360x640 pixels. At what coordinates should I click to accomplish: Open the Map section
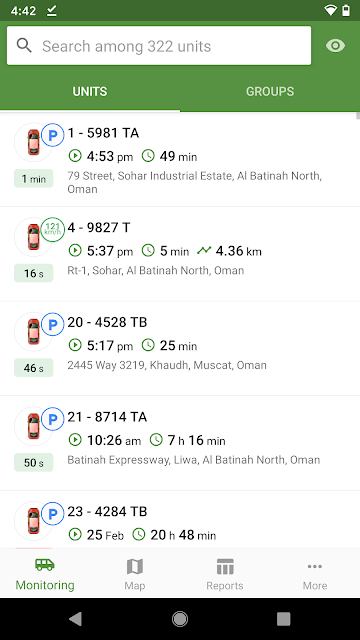[135, 575]
